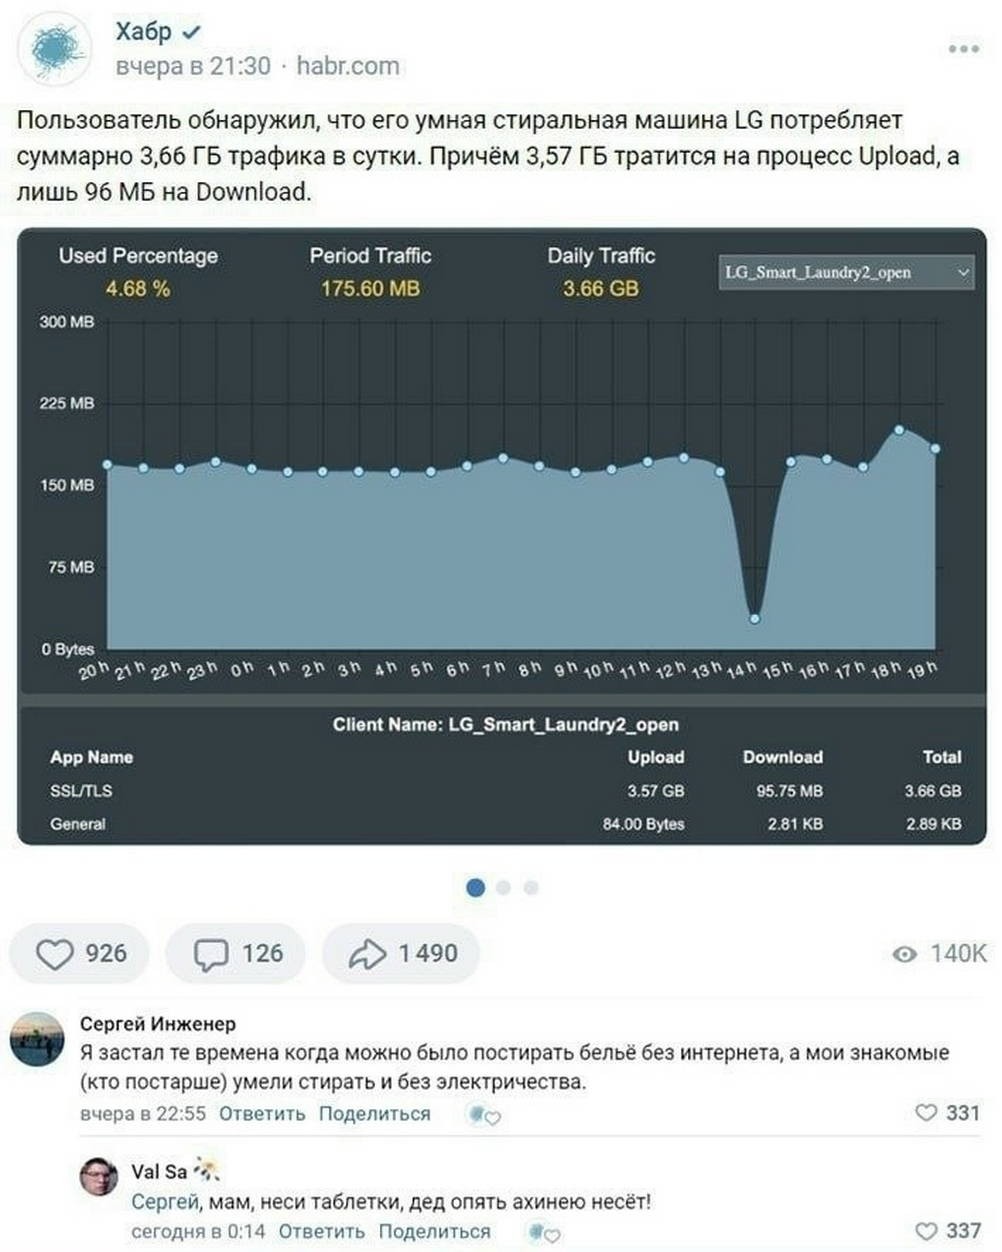Open the habr.com source link
Image resolution: width=1002 pixels, height=1252 pixels.
348,66
